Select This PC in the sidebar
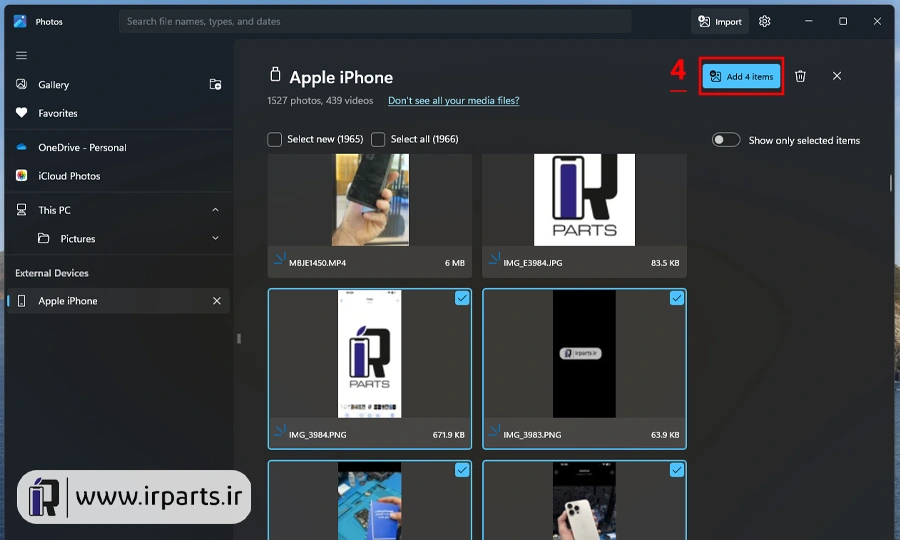 (x=55, y=210)
